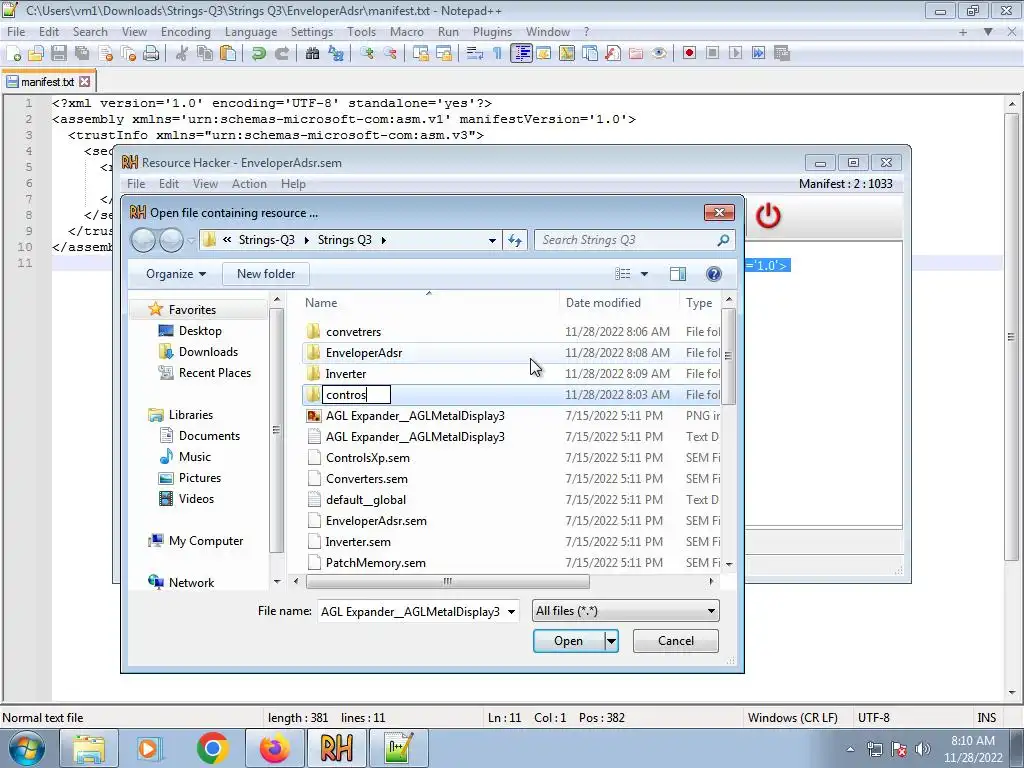Screen dimensions: 1024x768
Task: Select the EnveloperAdsr.sem file
Action: pos(376,521)
